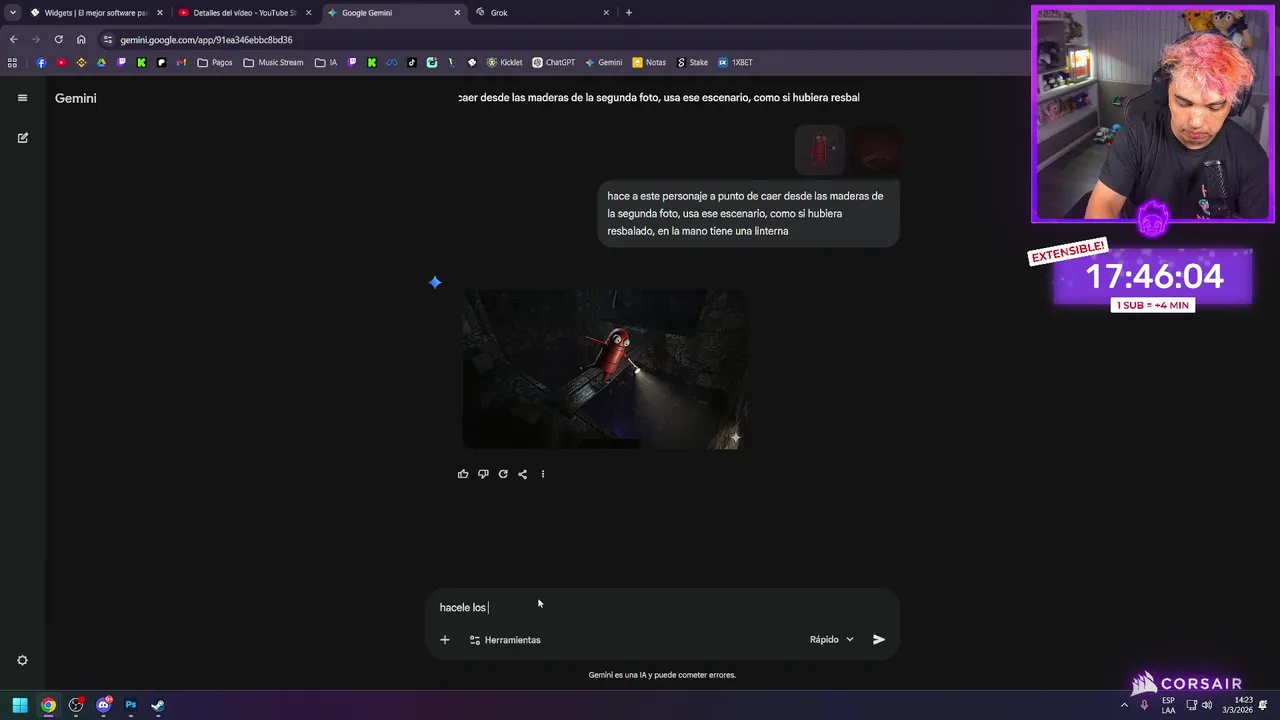Open the first attached red character thumbnail
This screenshot has height=720, width=1280.
(820, 150)
